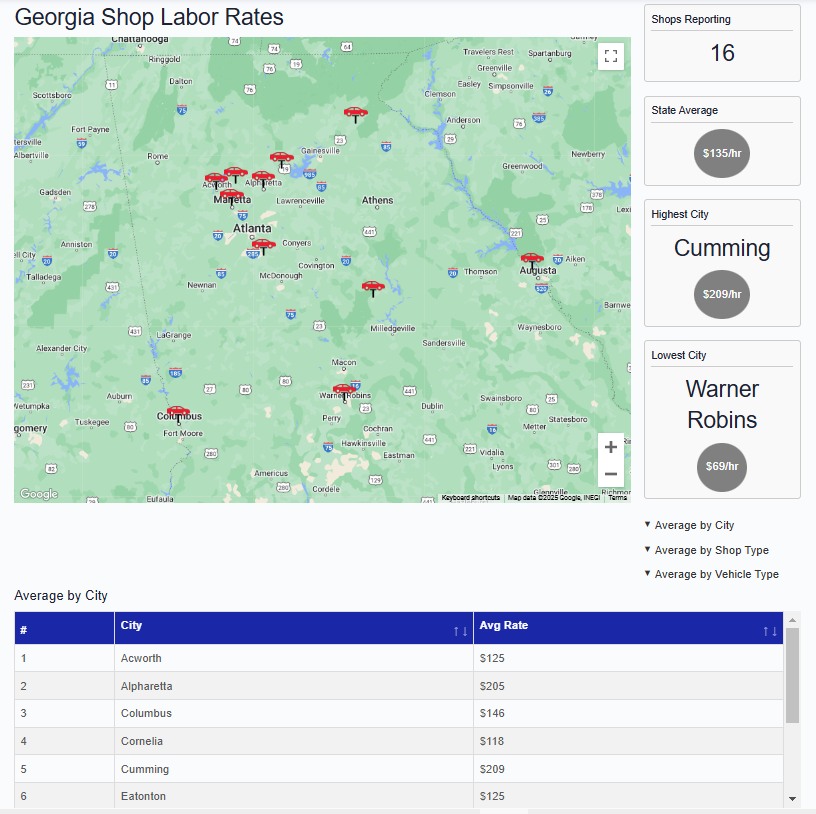Click the northernmost red car marker above Gainesville
This screenshot has height=814, width=816.
click(x=355, y=115)
